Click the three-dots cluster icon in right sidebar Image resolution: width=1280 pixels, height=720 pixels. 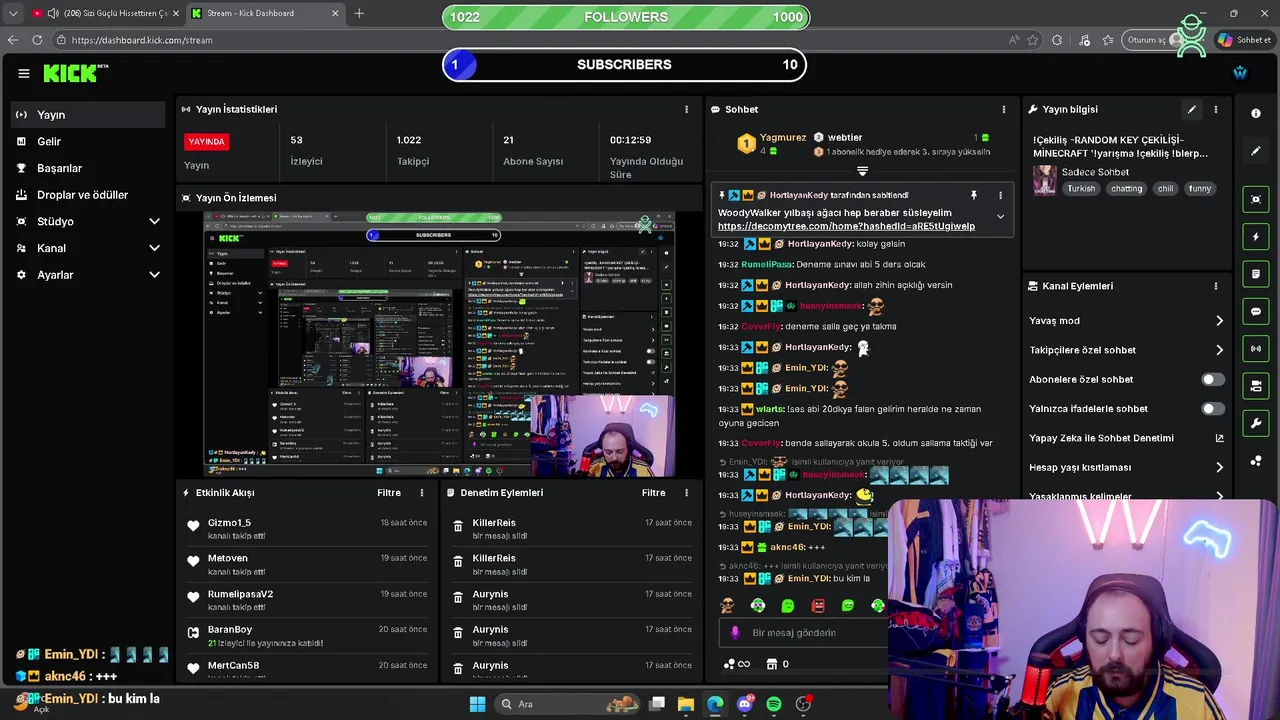pyautogui.click(x=1256, y=461)
